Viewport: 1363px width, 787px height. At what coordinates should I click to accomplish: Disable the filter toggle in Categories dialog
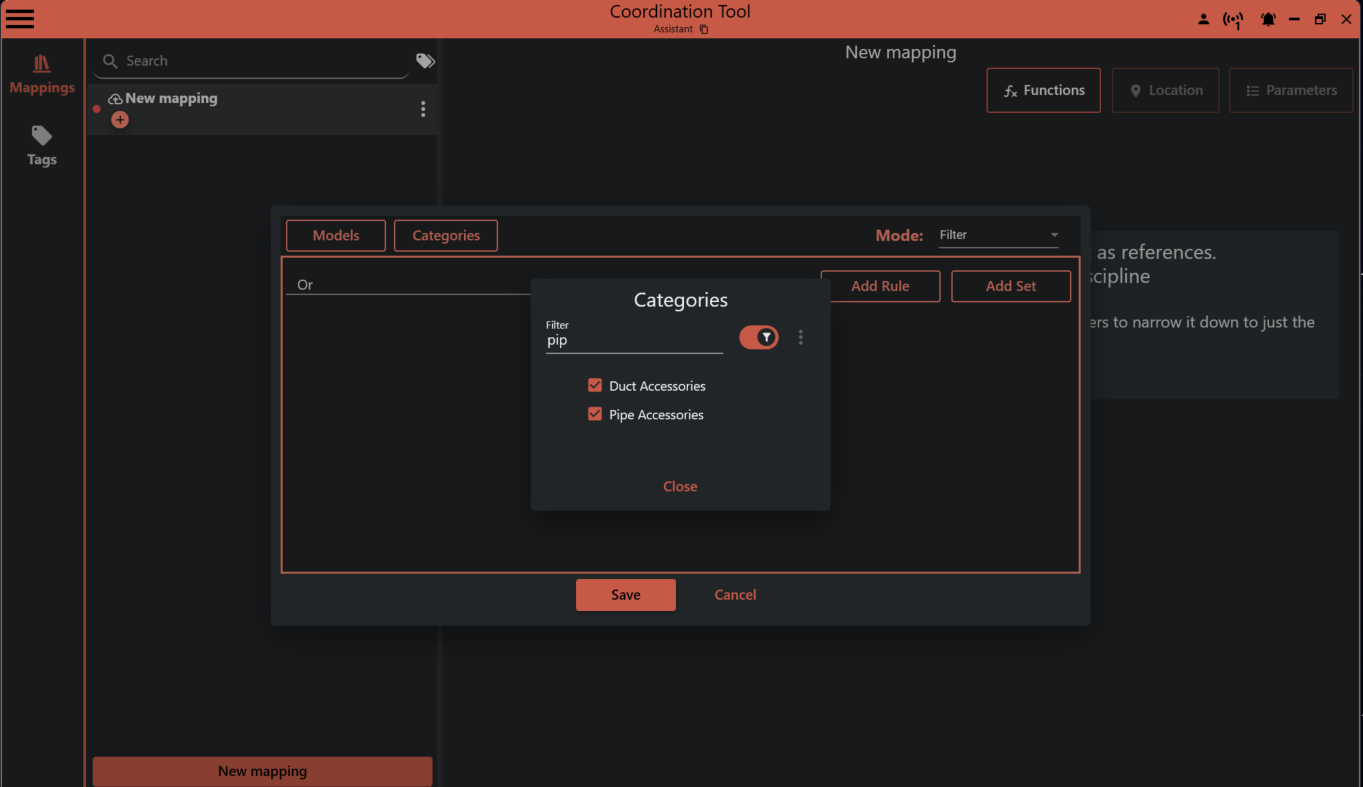758,337
